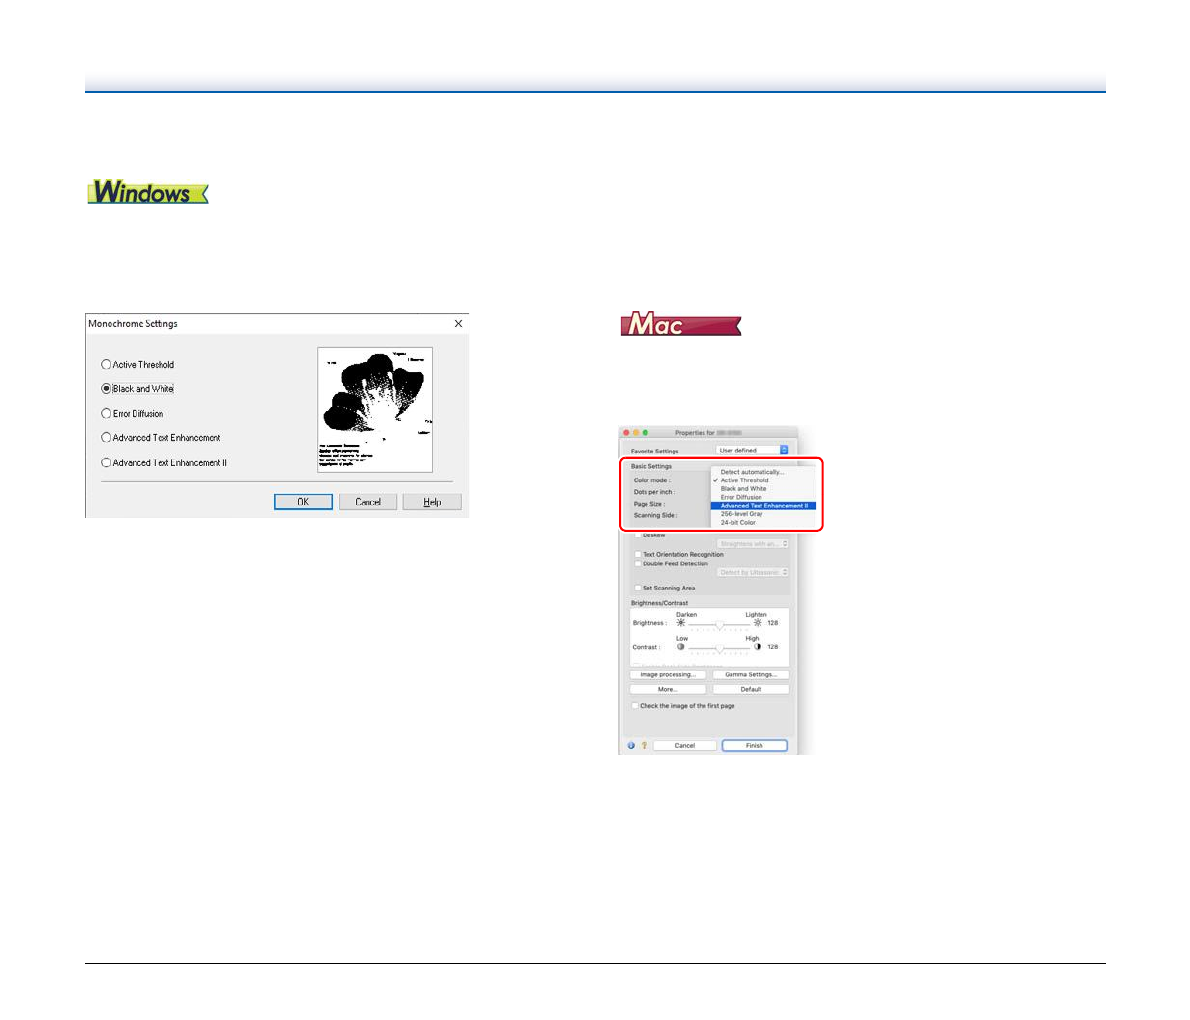The image size is (1190, 1020).
Task: Click the high contrast half-circle icon
Action: [x=757, y=647]
